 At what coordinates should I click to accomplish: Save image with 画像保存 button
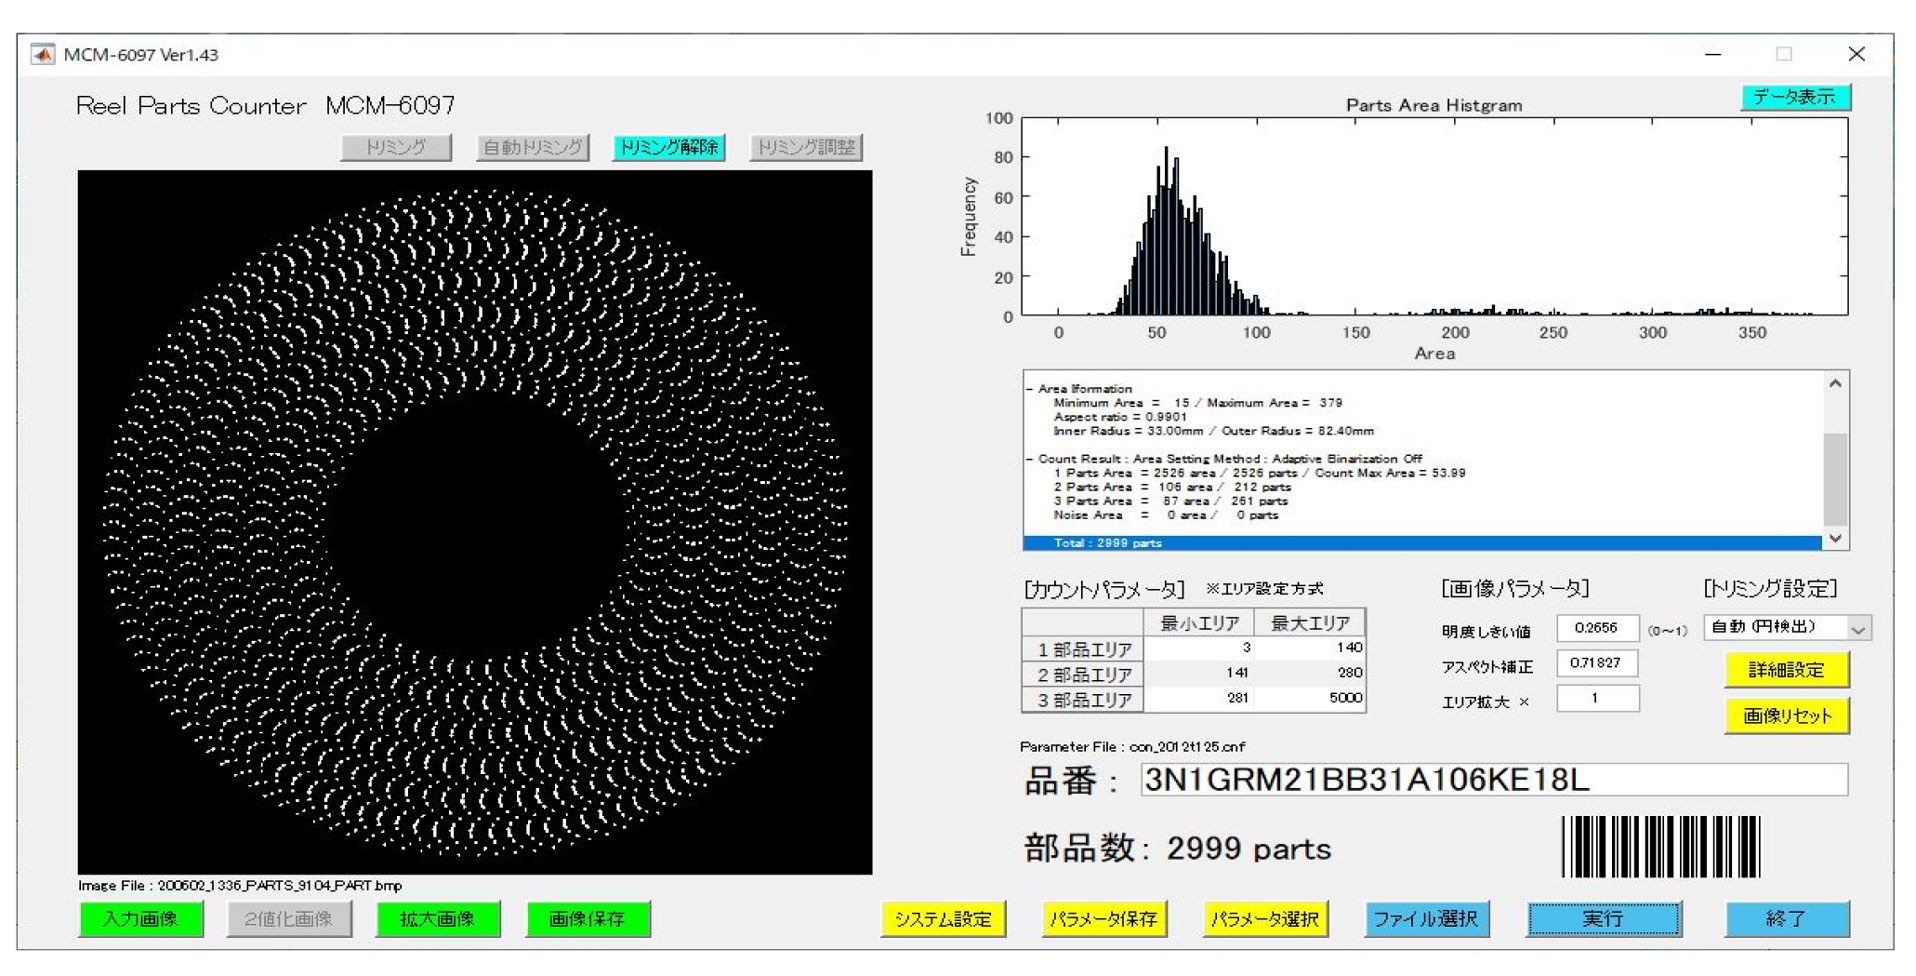pos(587,918)
